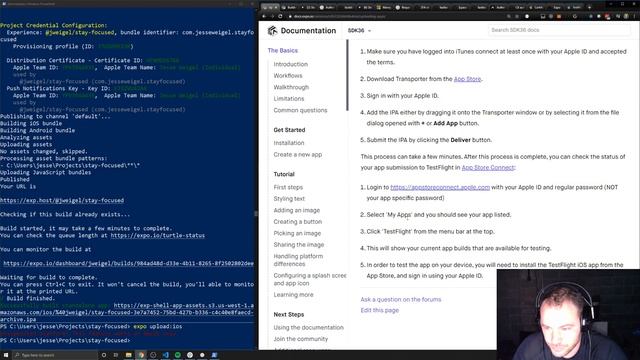The width and height of the screenshot is (640, 360).
Task: Click the exp.host stay-focused URL in PowerShell
Action: (62, 200)
